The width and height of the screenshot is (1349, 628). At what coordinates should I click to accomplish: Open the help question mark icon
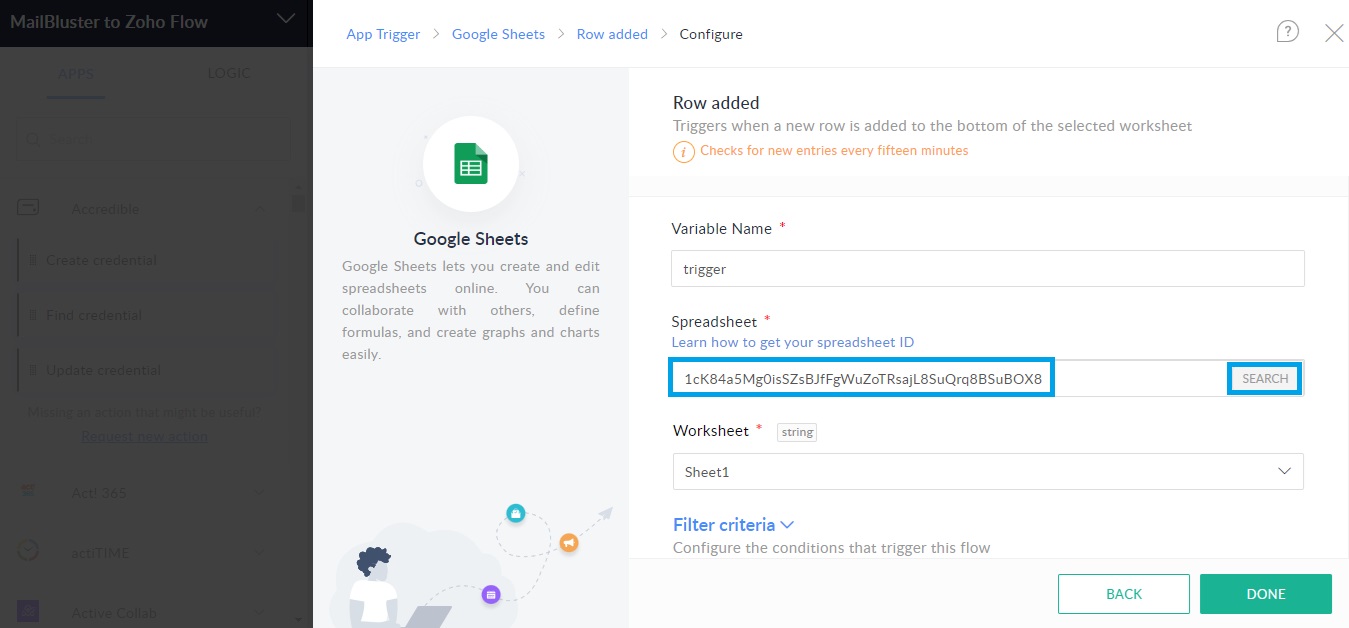pos(1287,33)
